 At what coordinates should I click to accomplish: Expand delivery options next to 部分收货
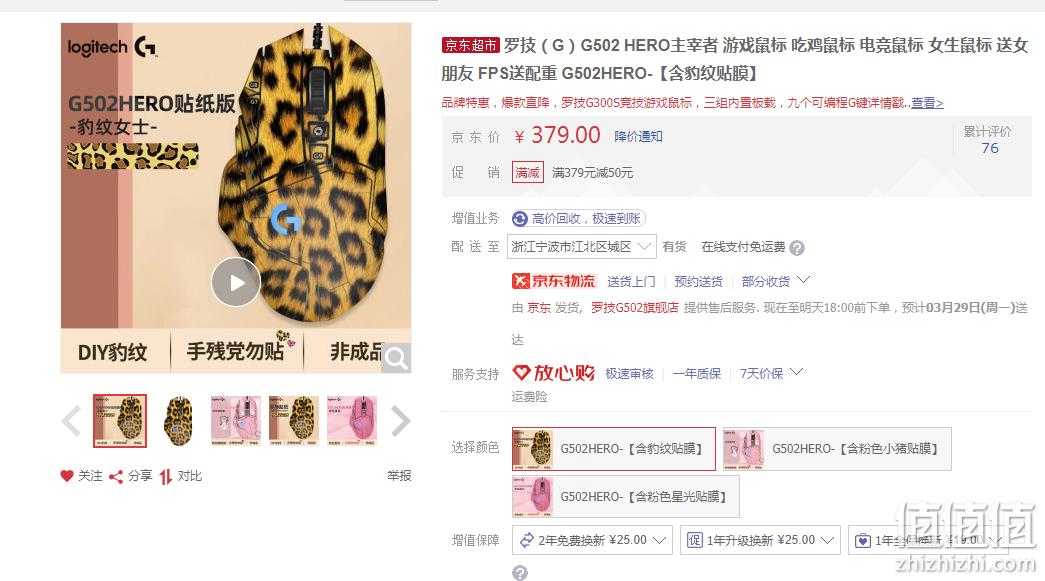coord(803,280)
